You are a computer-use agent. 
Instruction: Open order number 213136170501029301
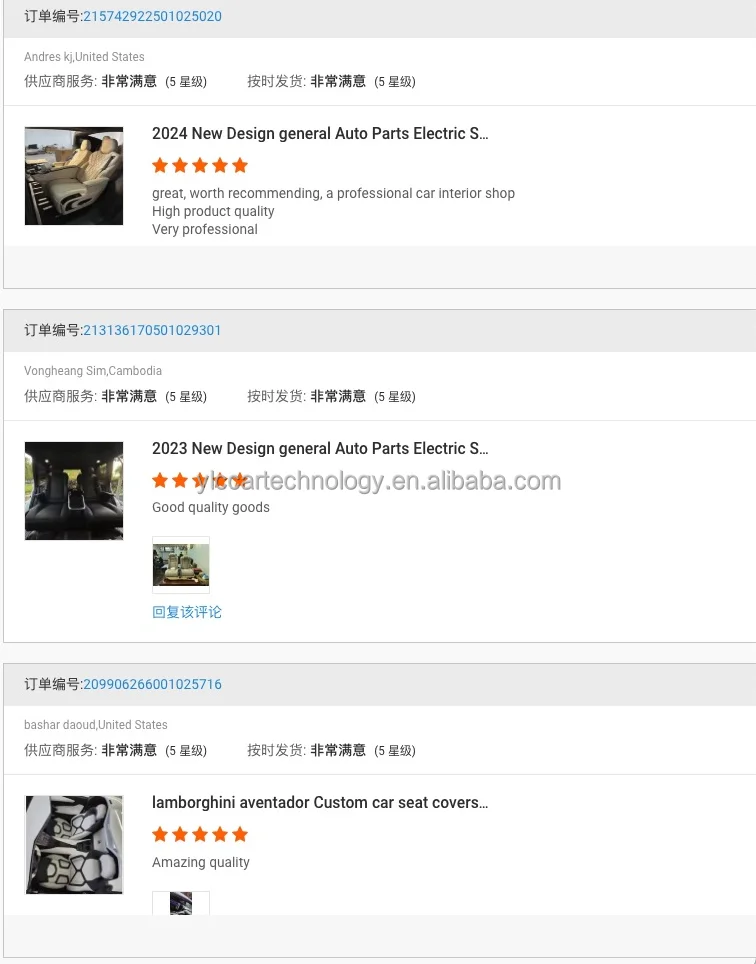click(x=152, y=330)
